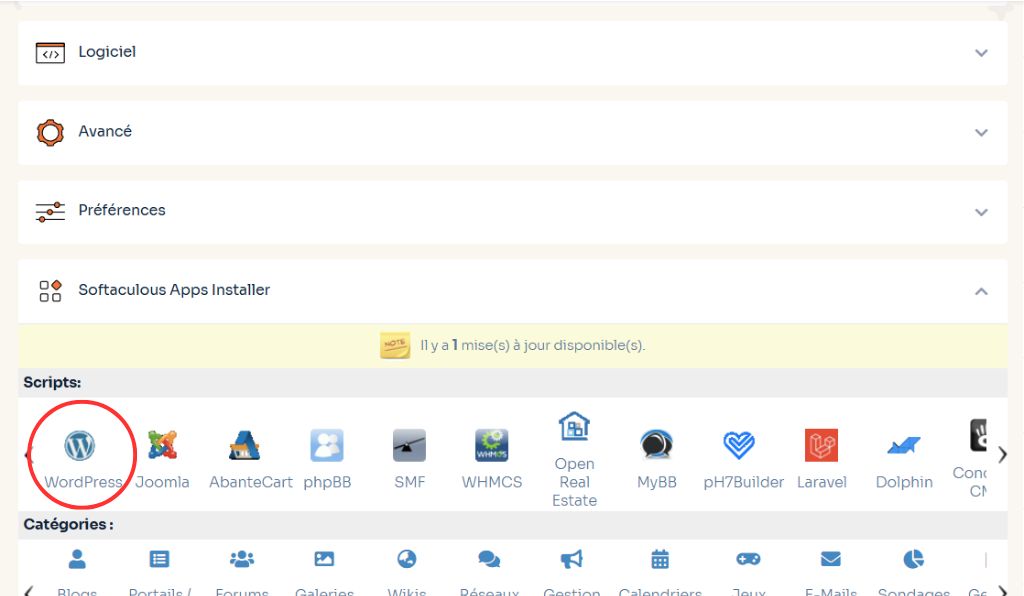
Task: Click the WordPress text label
Action: [84, 482]
